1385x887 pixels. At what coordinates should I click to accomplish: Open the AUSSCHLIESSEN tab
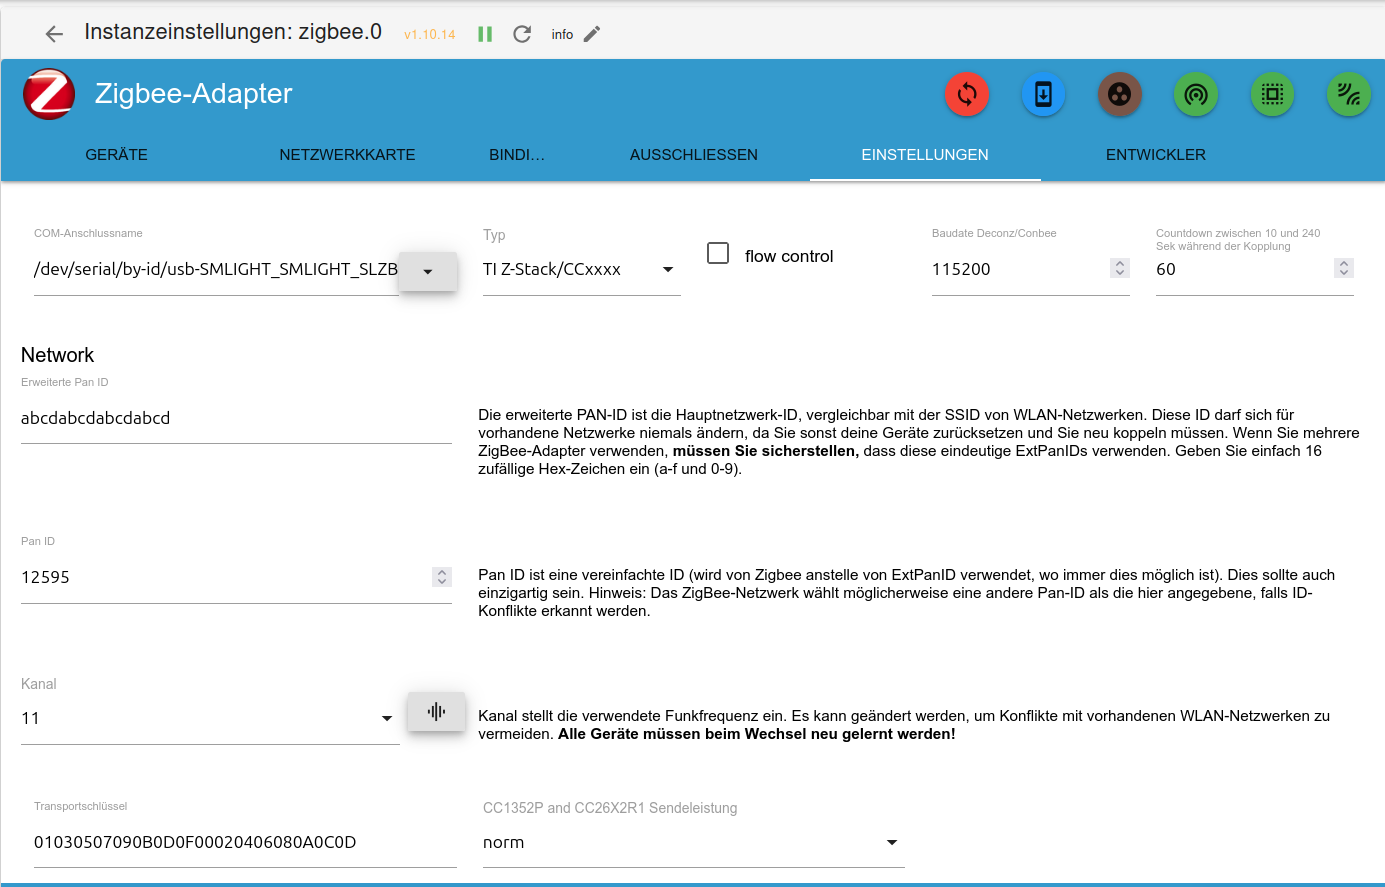pyautogui.click(x=694, y=155)
